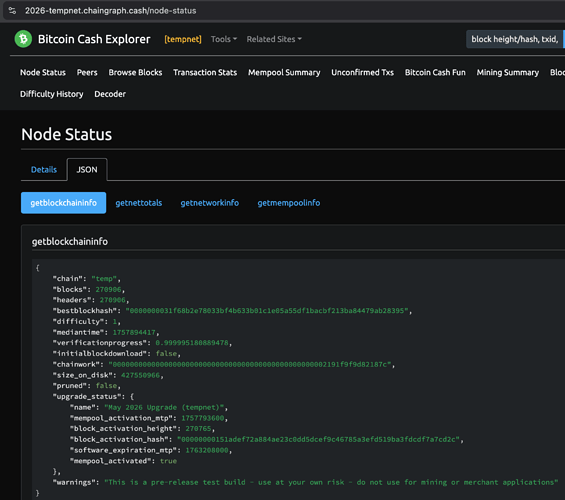Click the getblockchaininfo panel heading
The height and width of the screenshot is (500, 565).
pos(70,241)
